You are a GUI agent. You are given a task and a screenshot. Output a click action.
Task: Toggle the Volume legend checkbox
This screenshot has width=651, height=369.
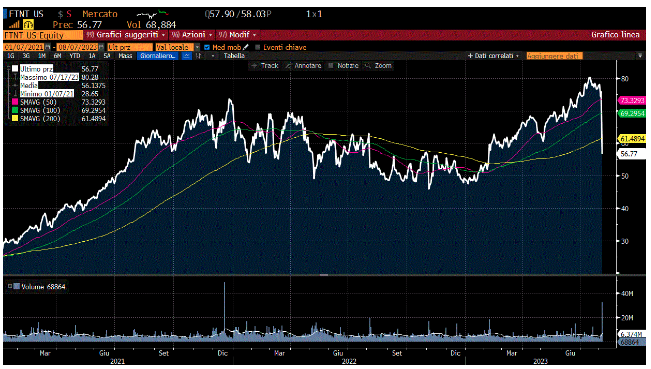coord(10,286)
